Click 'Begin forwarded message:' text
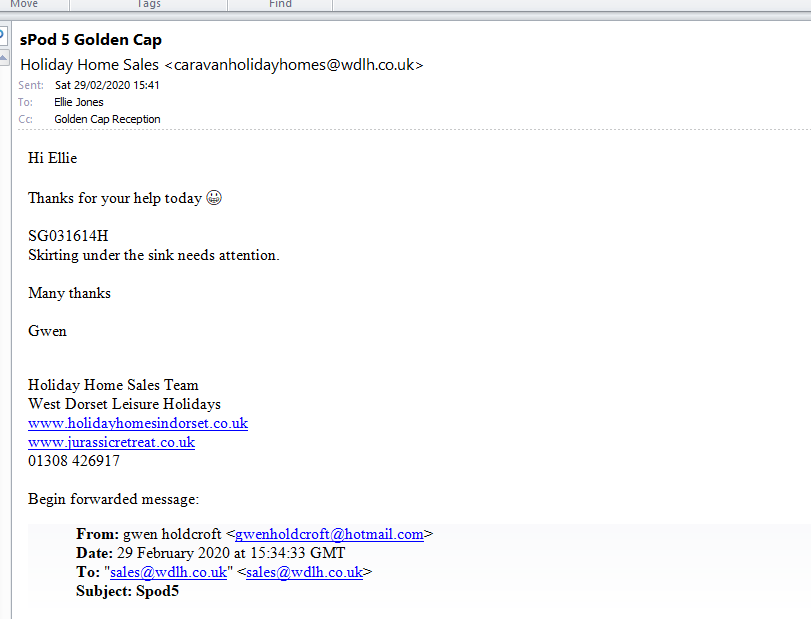This screenshot has width=811, height=619. pos(113,500)
